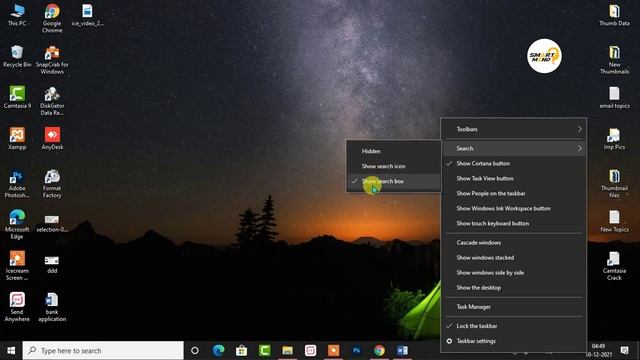Open SnapCrab for Windows shortcut
This screenshot has height=360, width=640.
[52, 60]
